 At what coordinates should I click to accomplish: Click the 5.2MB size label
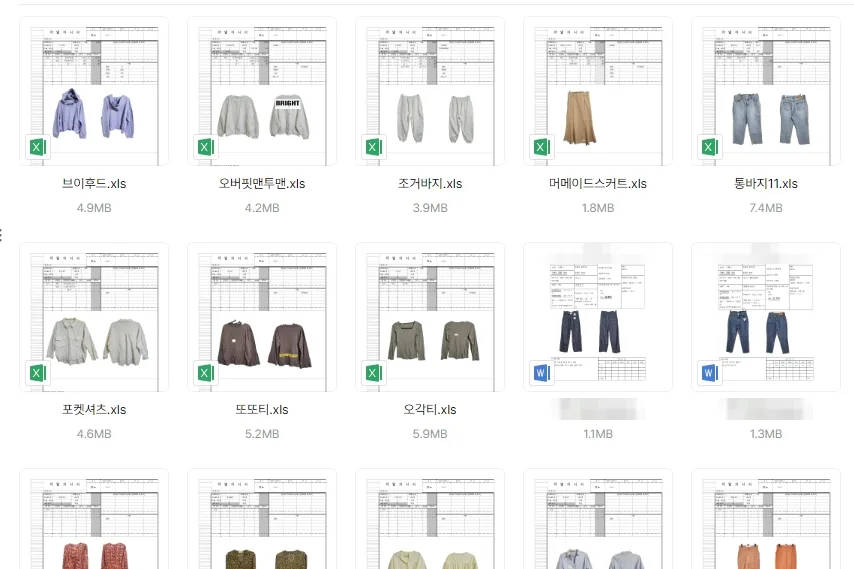[262, 434]
